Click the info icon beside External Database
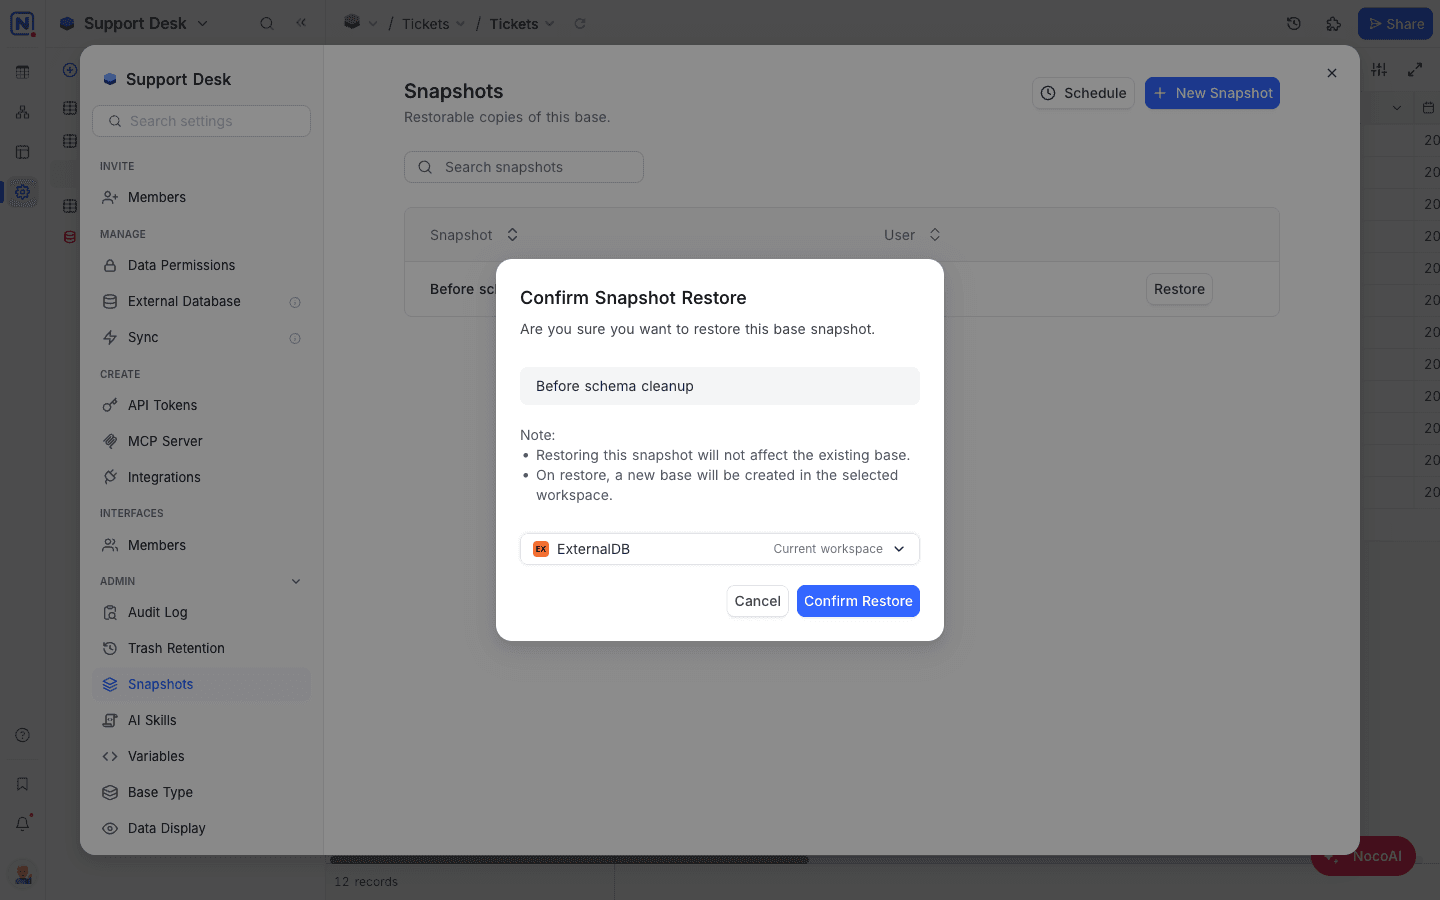 [295, 302]
